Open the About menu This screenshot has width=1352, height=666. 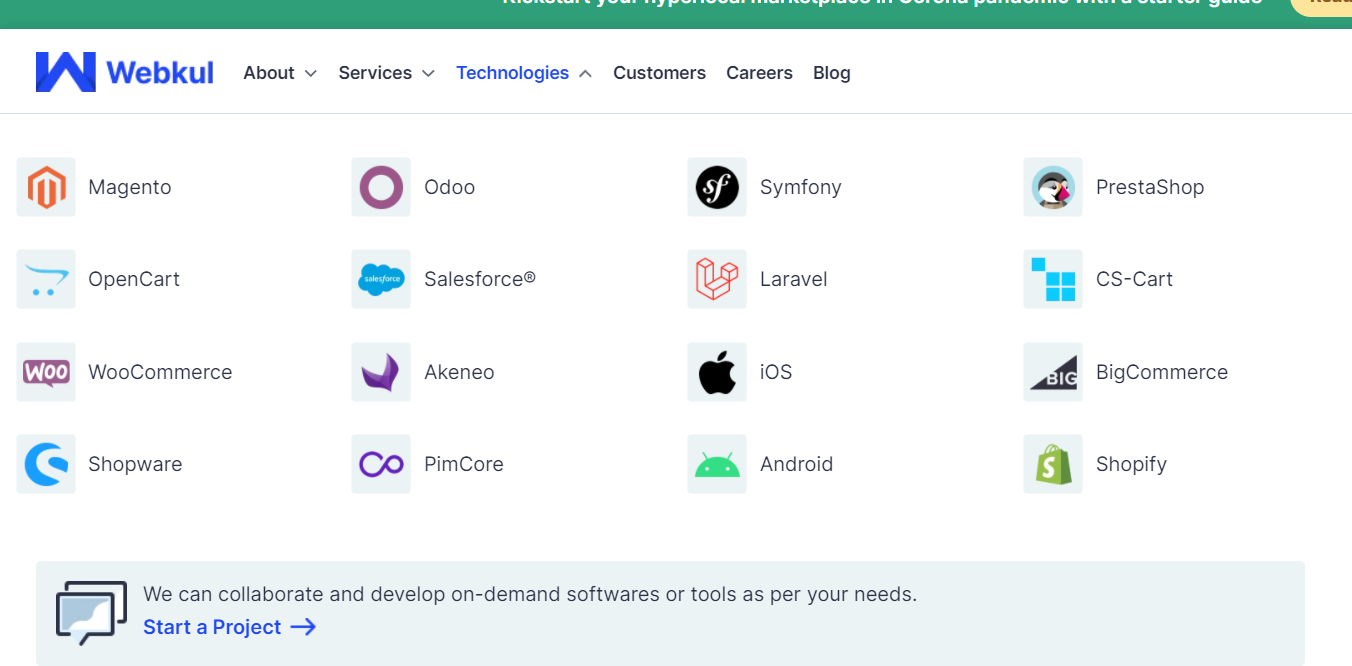(x=269, y=73)
